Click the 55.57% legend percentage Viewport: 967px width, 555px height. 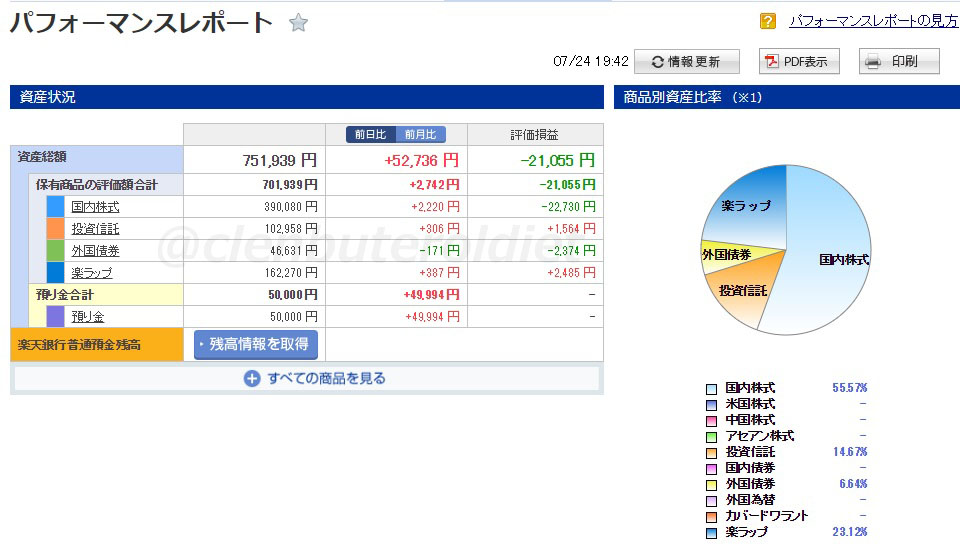tap(849, 388)
